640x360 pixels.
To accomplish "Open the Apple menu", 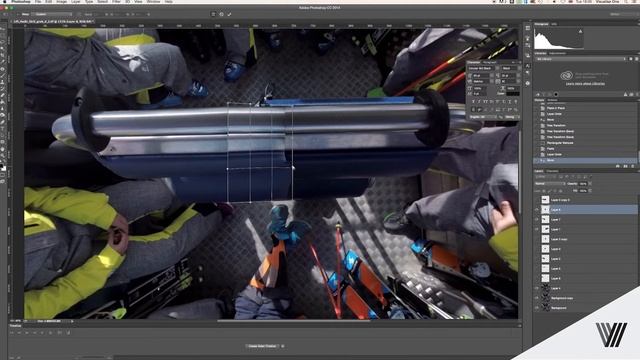I will point(4,2).
